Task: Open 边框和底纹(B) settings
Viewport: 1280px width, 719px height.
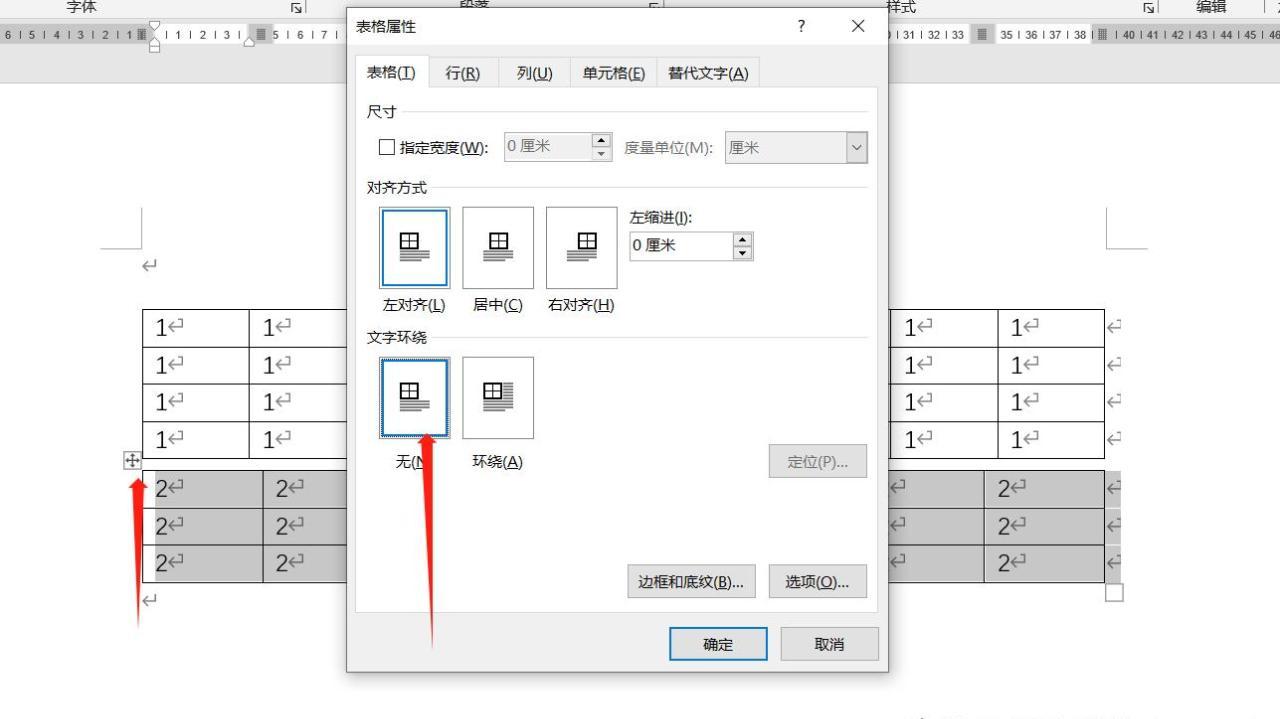Action: tap(691, 582)
